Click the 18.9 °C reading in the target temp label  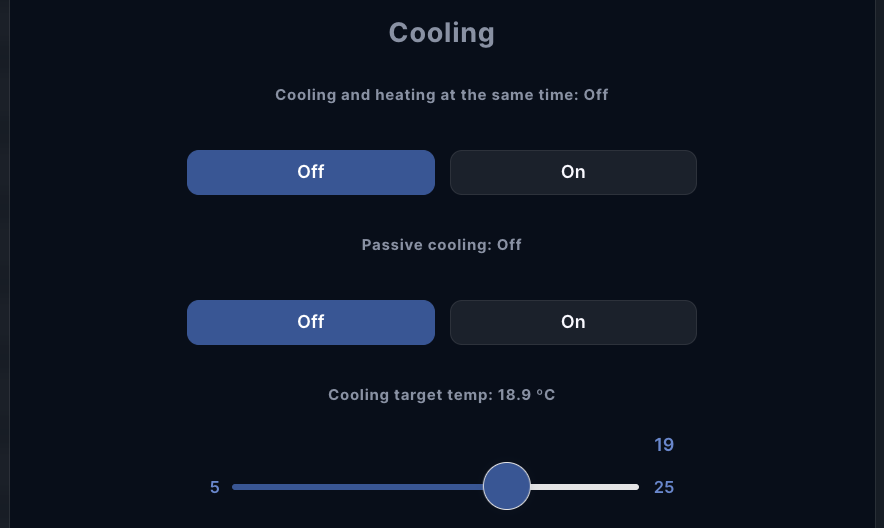pos(525,395)
